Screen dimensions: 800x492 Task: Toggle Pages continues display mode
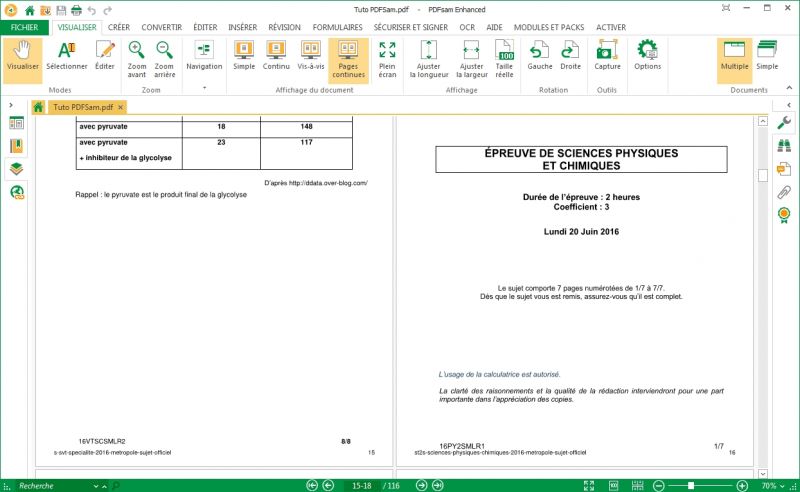[348, 60]
